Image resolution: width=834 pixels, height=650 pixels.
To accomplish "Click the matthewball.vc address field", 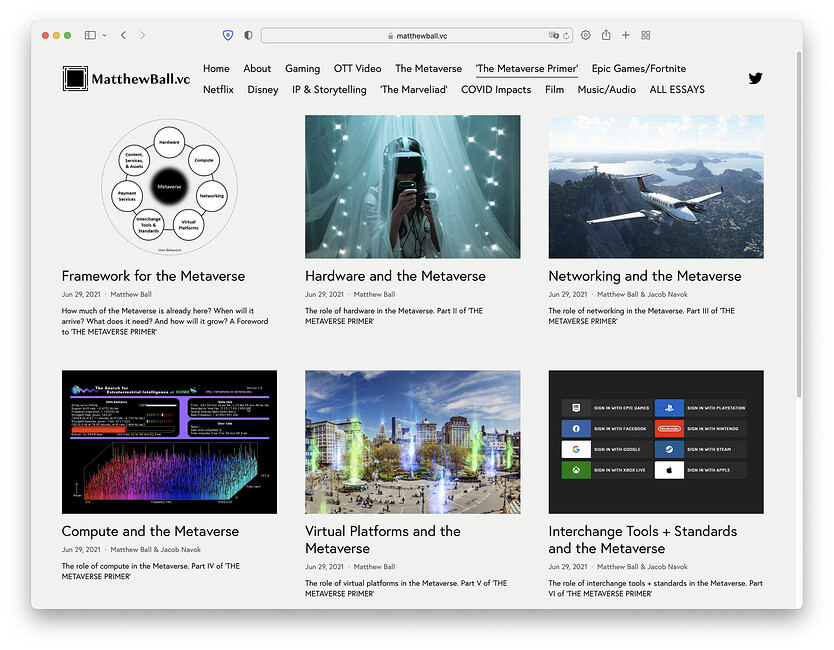I will 416,36.
